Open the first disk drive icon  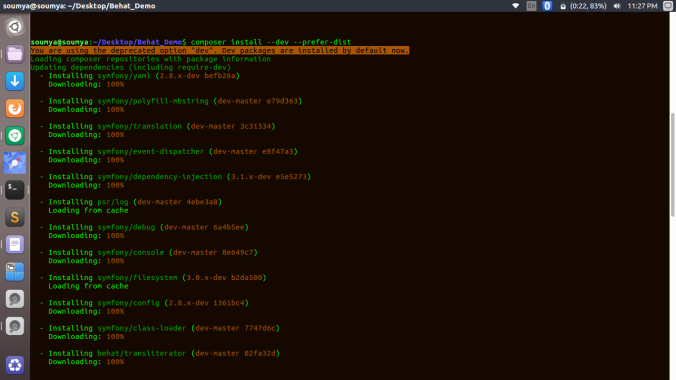[15, 299]
